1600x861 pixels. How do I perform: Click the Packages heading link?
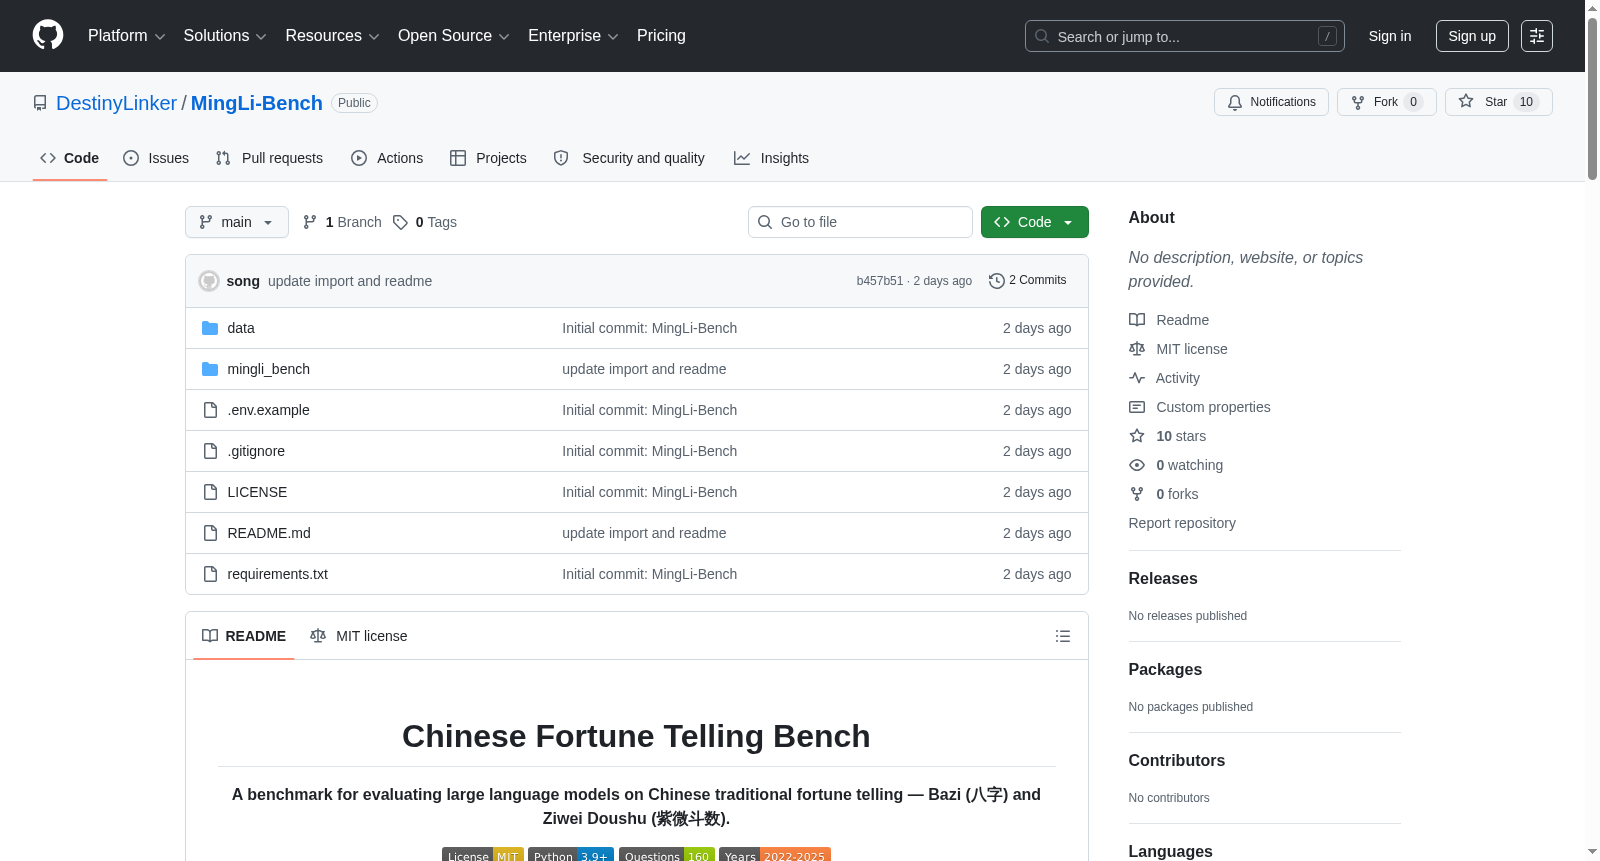tap(1165, 669)
